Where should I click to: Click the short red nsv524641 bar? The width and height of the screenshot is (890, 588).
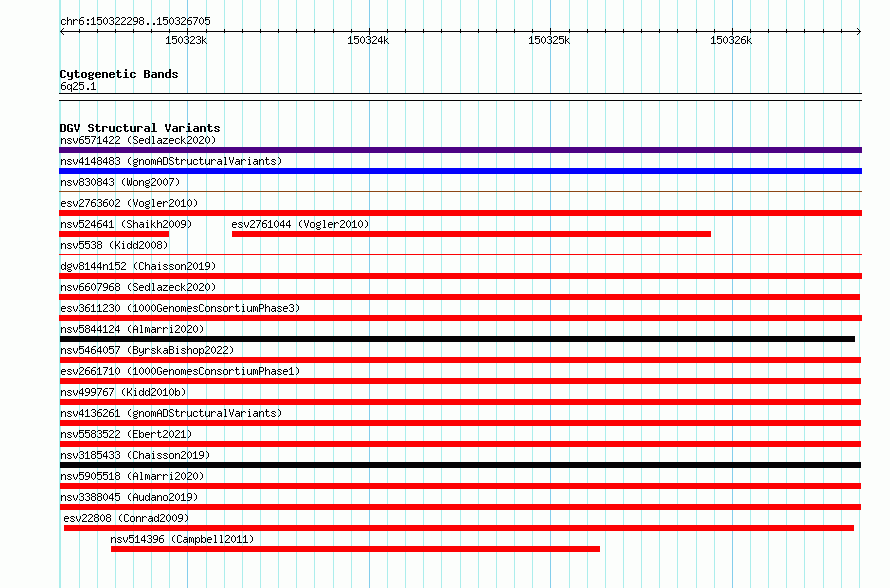[x=114, y=234]
